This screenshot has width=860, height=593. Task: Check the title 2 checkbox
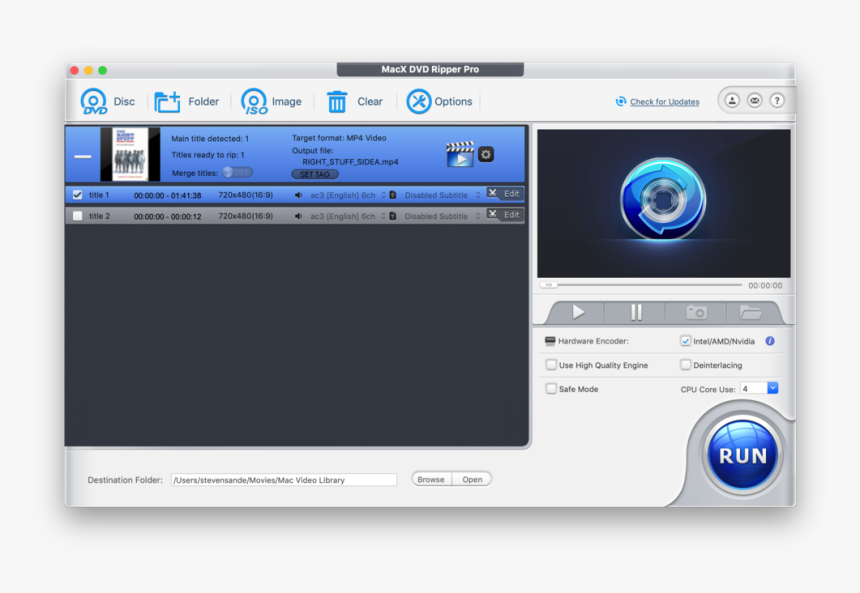click(77, 216)
